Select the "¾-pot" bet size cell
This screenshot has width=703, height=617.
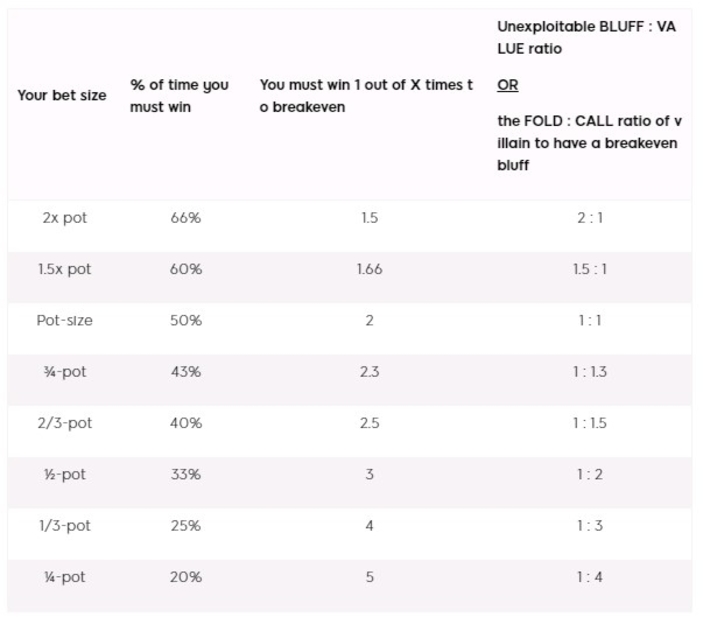(65, 372)
